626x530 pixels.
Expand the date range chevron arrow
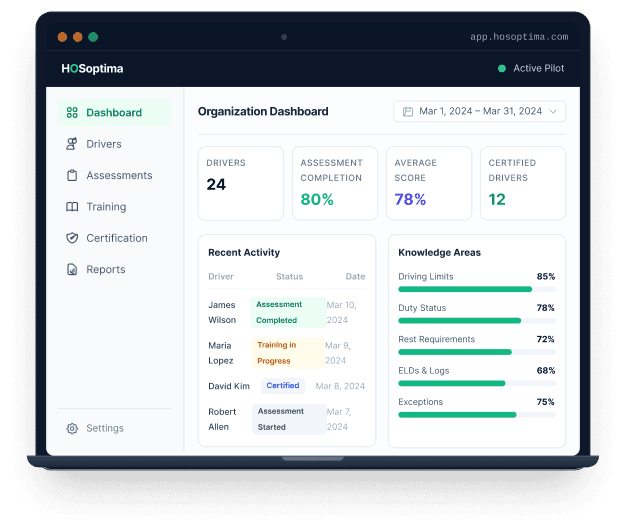[553, 111]
